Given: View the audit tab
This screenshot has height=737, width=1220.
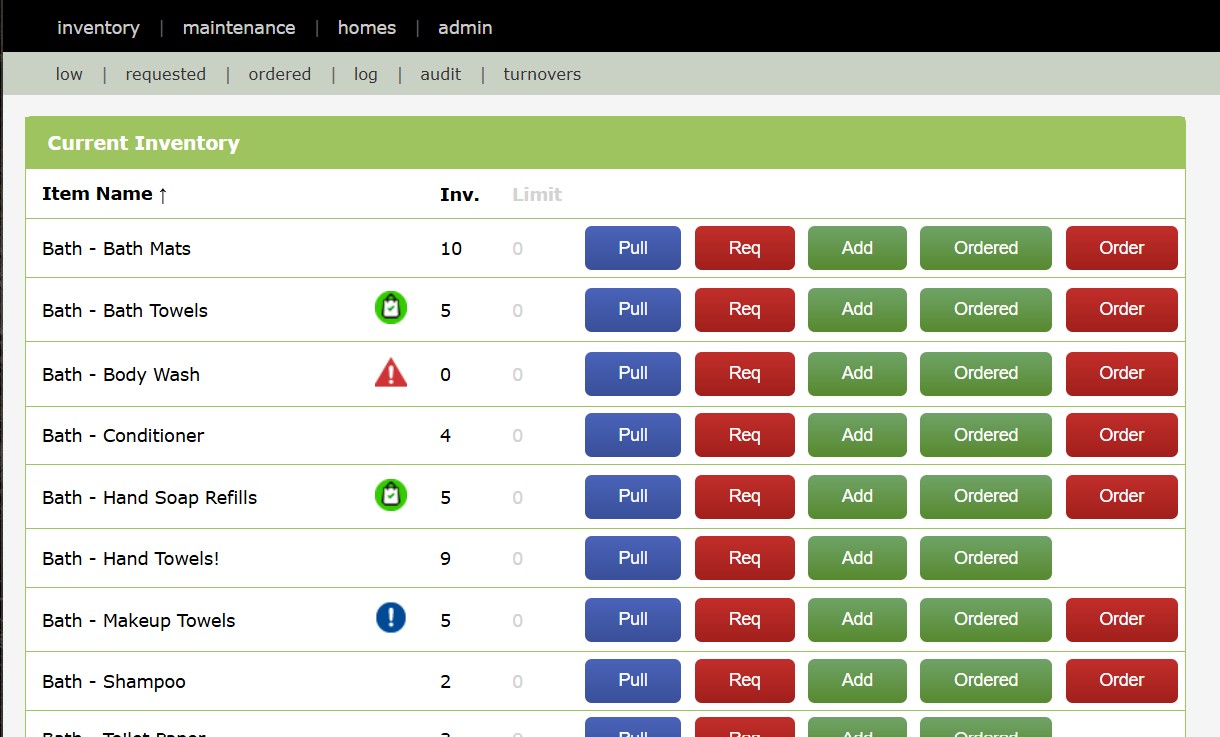Looking at the screenshot, I should point(441,74).
